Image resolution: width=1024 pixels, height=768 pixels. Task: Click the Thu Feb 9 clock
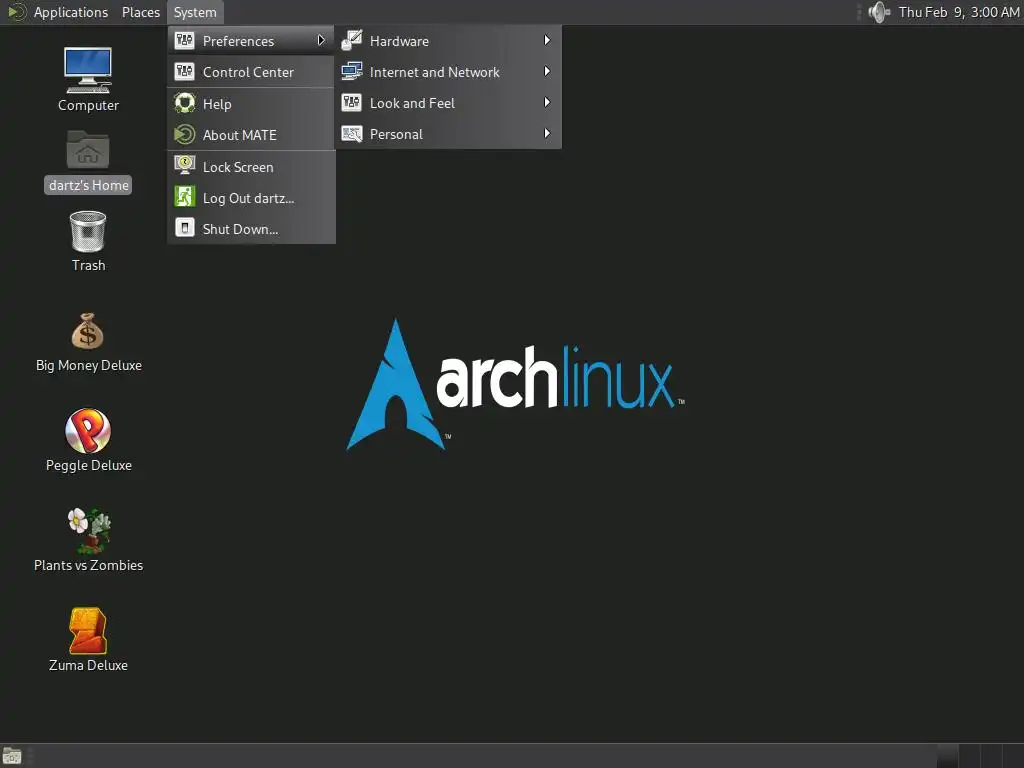[x=959, y=12]
